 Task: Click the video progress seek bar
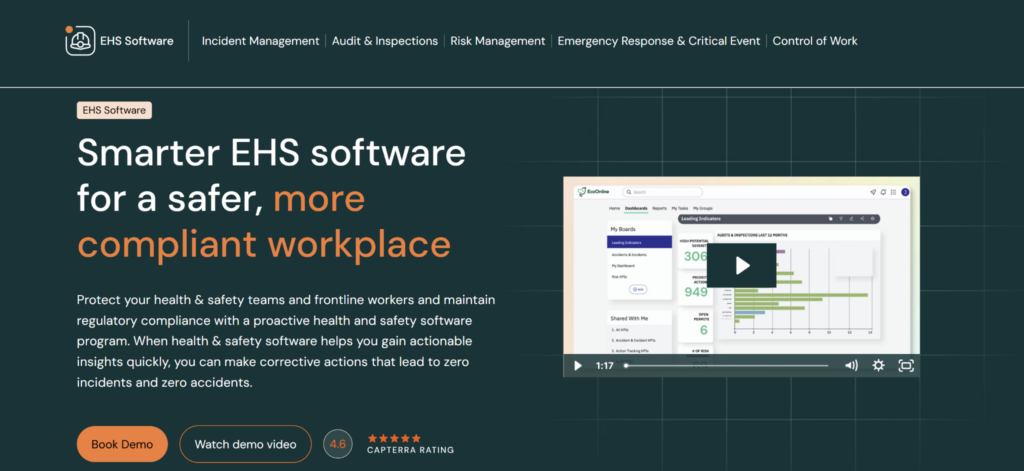click(726, 366)
